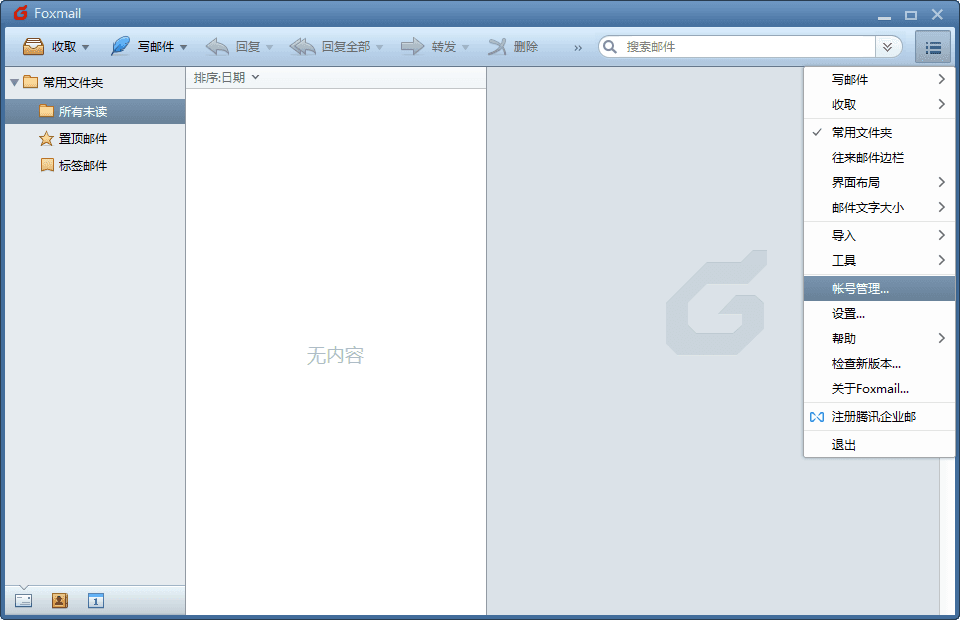Toggle 往来邮件边栏 sidebar option
The image size is (960, 620).
click(x=867, y=157)
